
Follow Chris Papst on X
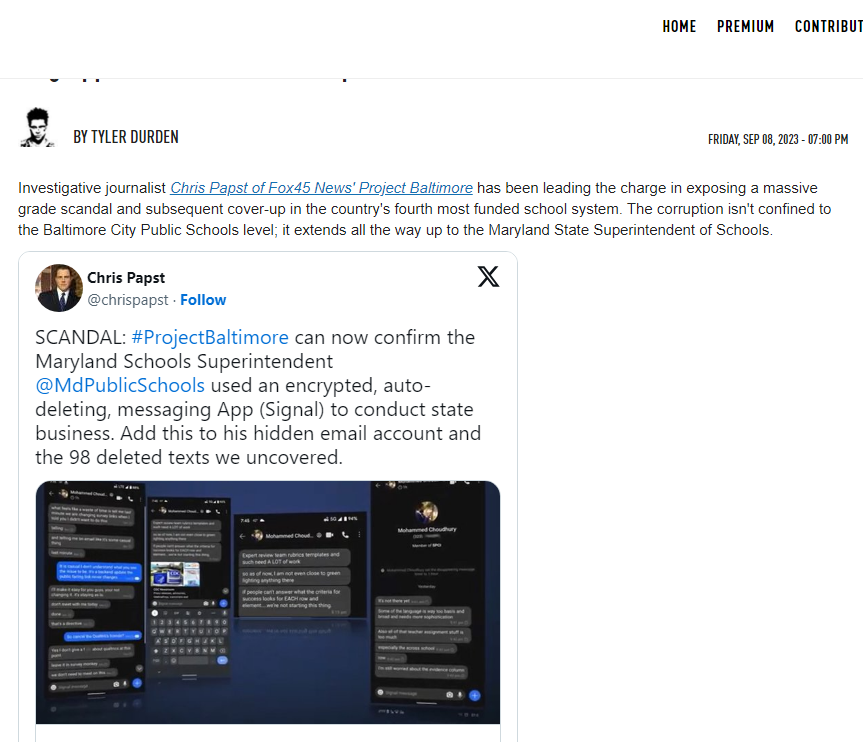(x=203, y=300)
